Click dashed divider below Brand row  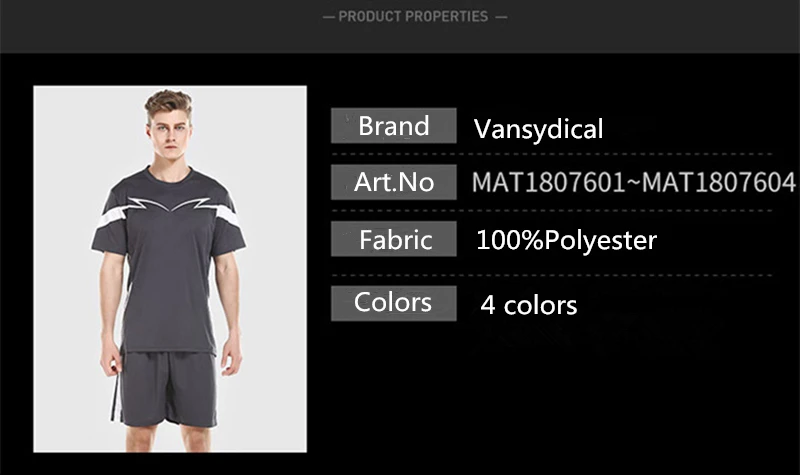[552, 154]
